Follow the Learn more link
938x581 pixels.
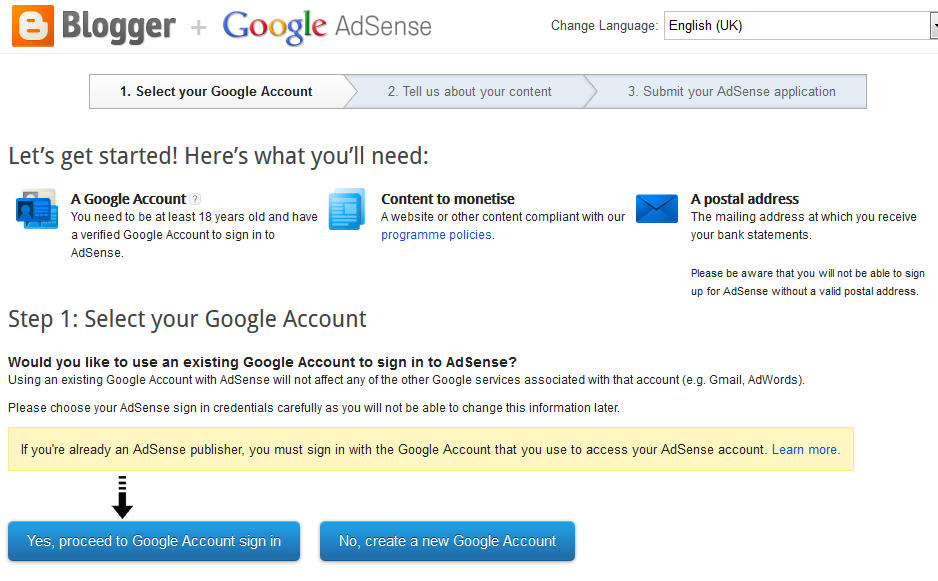805,450
